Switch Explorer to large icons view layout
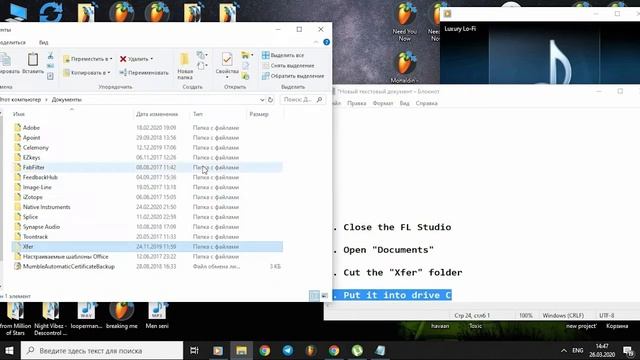640x360 pixels. (x=324, y=296)
